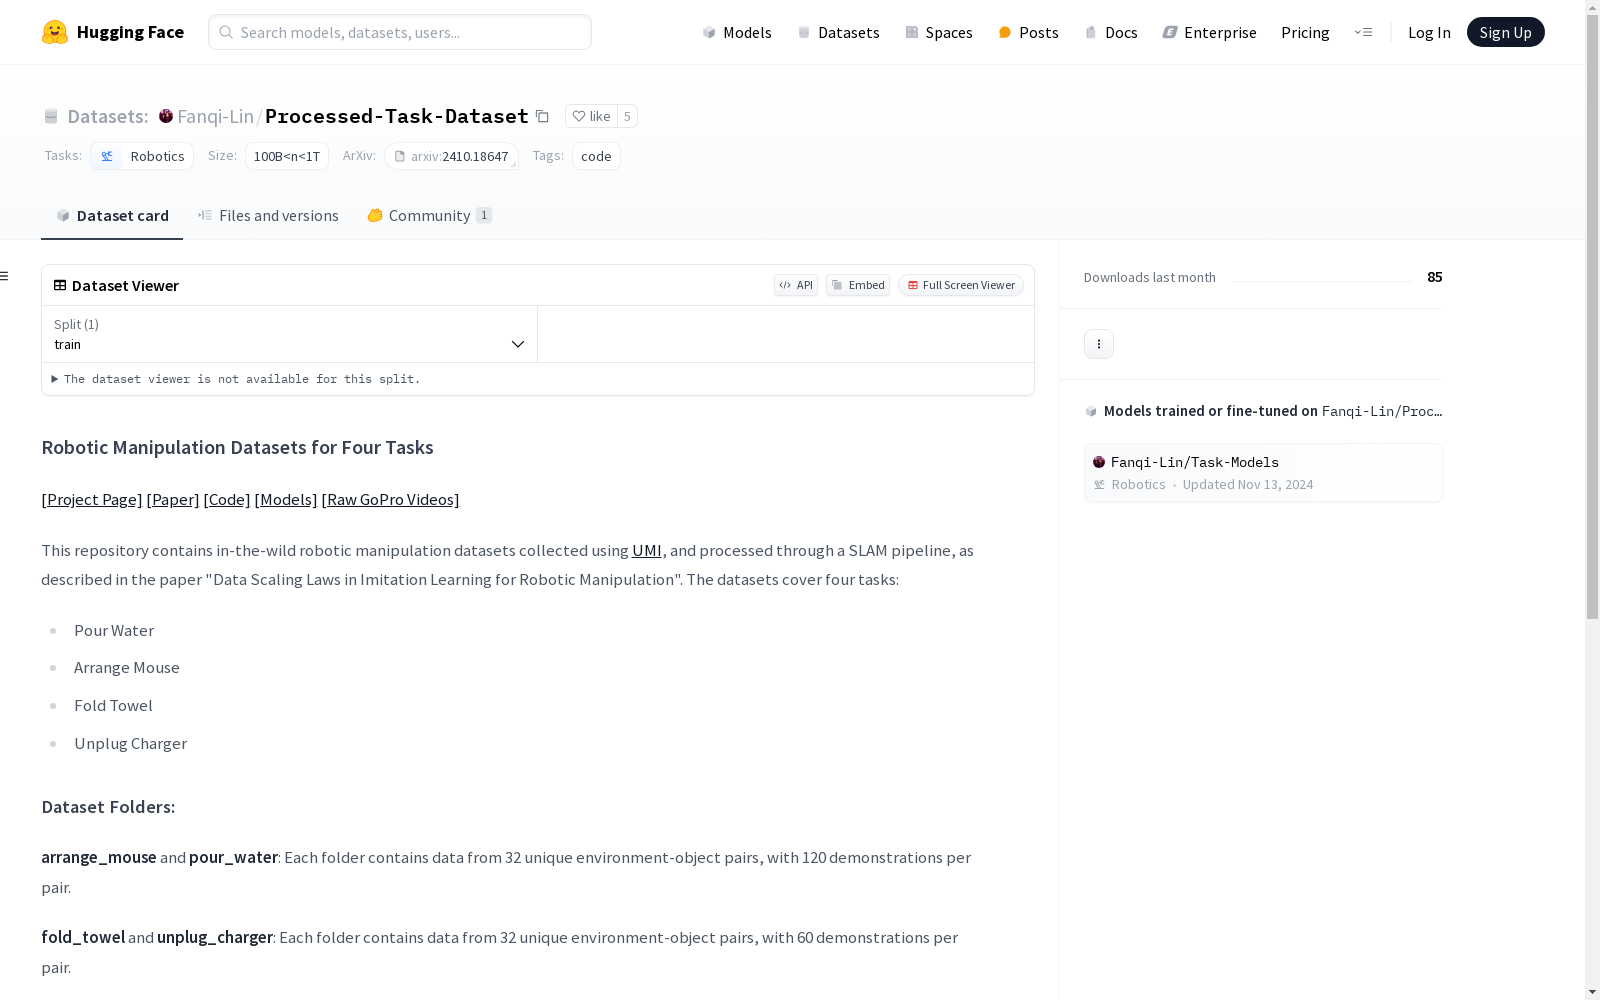The width and height of the screenshot is (1600, 1000).
Task: Open the Project Page link
Action: [92, 499]
